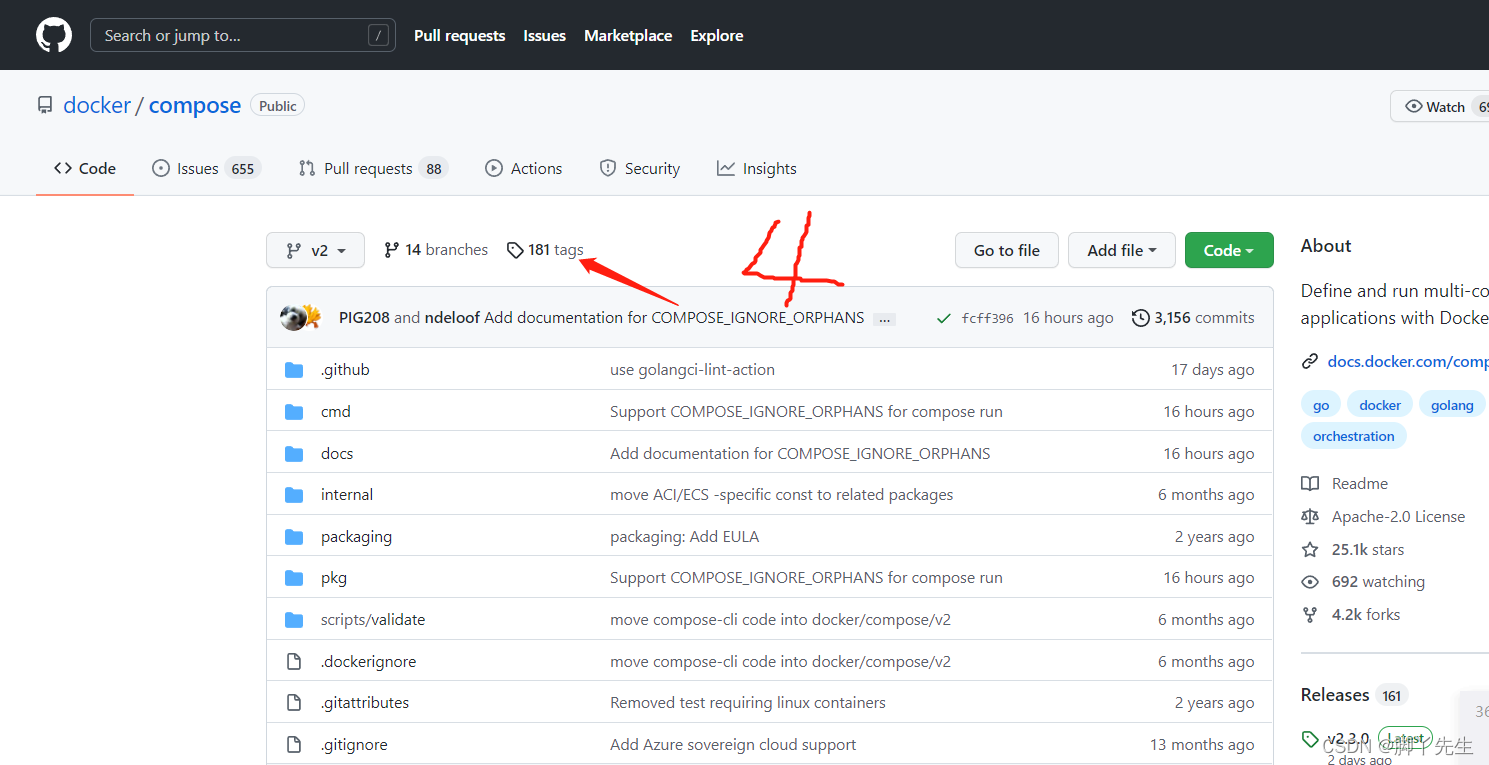1489x765 pixels.
Task: Focus the Search or jump to field
Action: [x=243, y=35]
